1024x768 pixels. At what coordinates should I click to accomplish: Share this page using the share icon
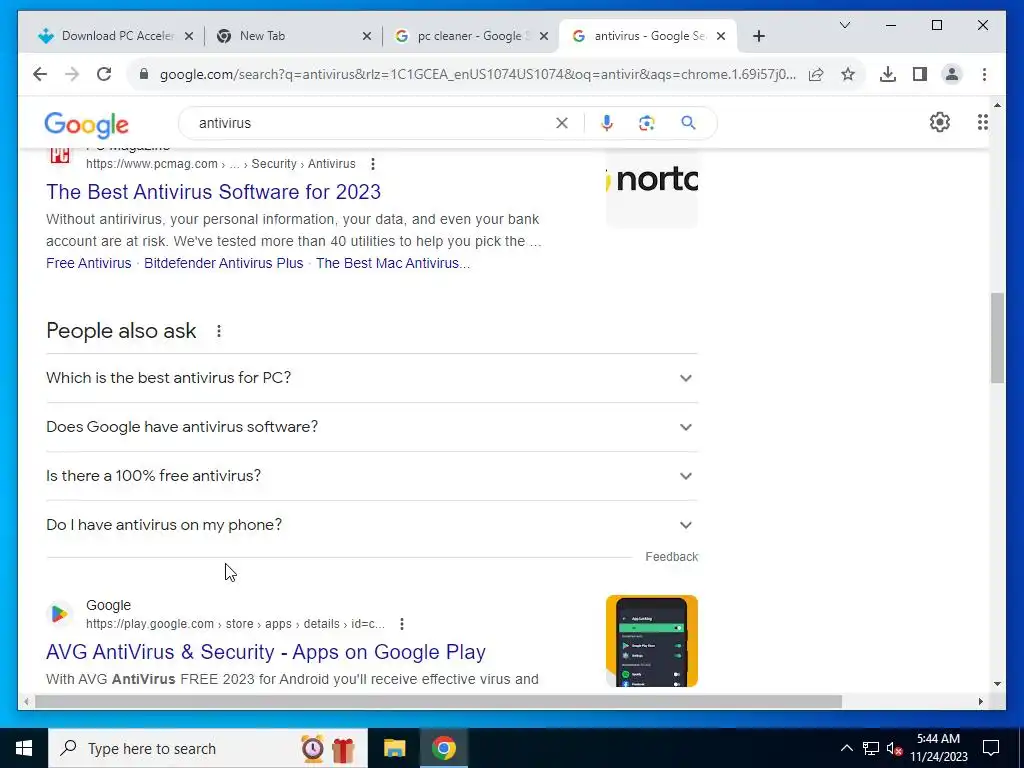816,74
